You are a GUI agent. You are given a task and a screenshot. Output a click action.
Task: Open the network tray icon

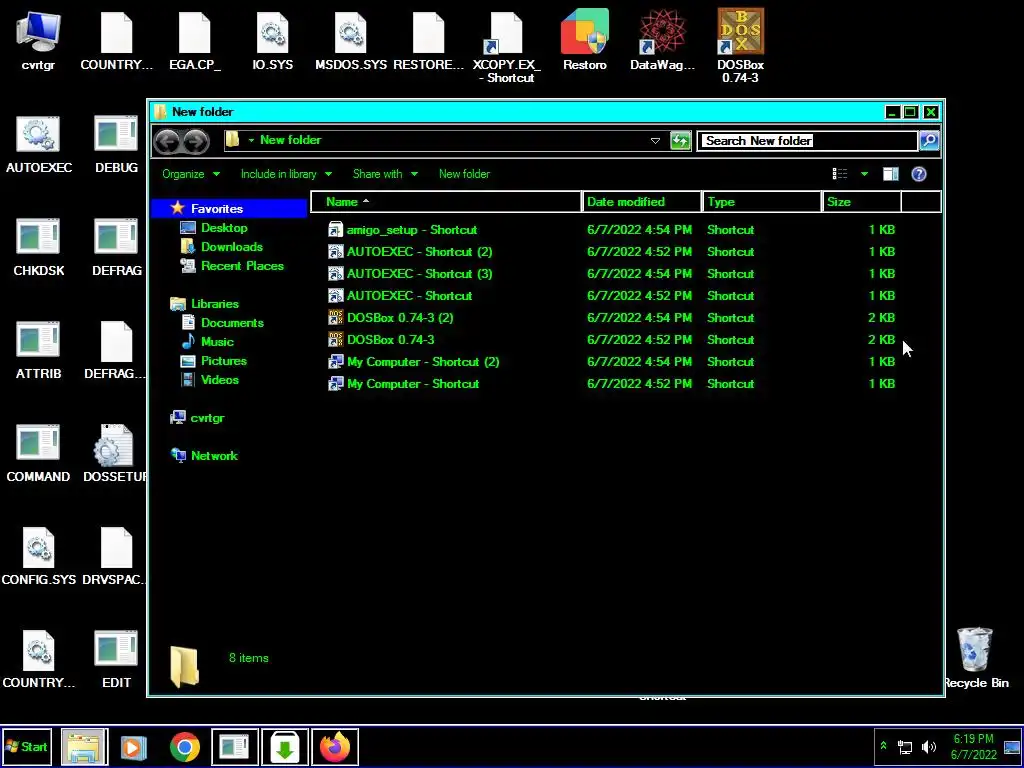tap(905, 747)
